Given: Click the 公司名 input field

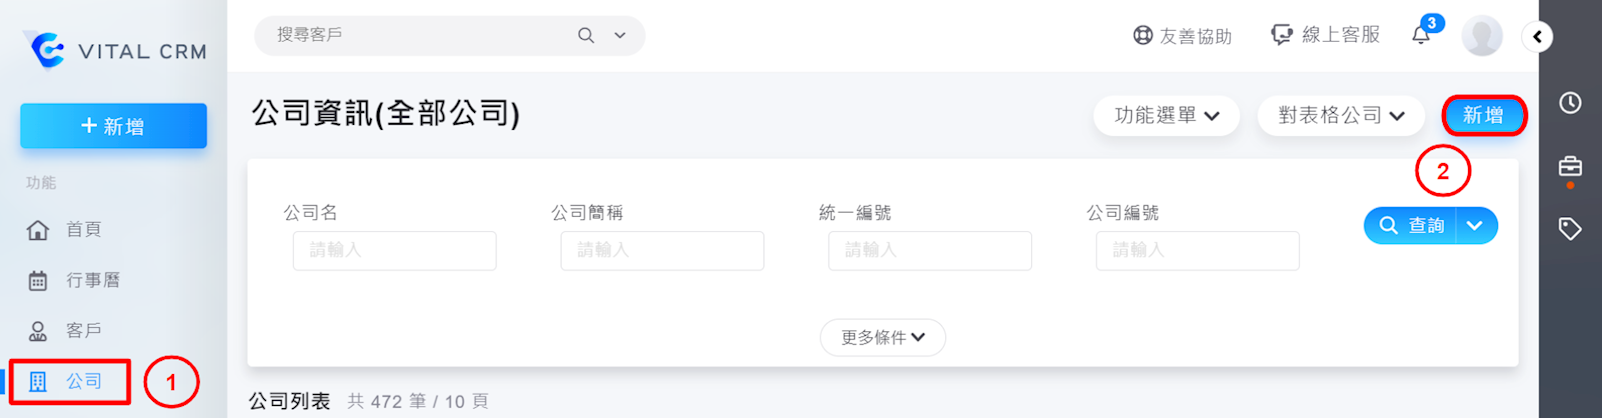Looking at the screenshot, I should 394,251.
